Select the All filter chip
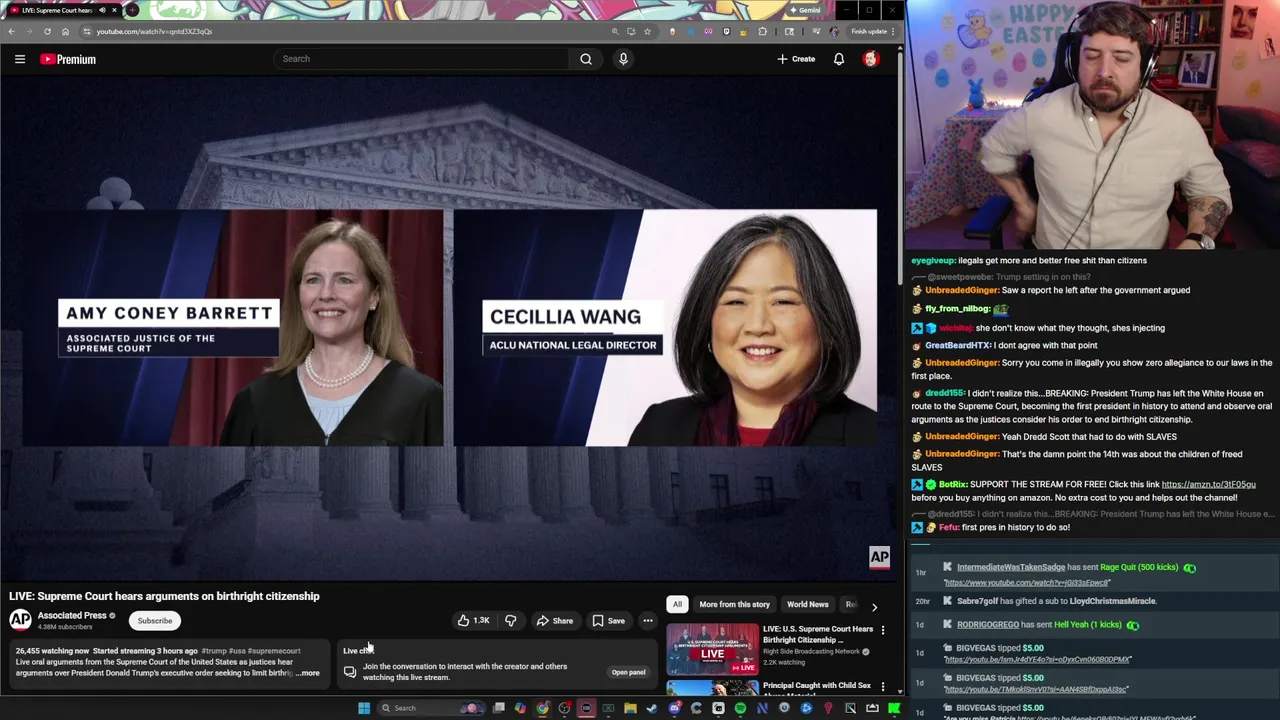Screen dimensions: 1280x720 coord(677,604)
